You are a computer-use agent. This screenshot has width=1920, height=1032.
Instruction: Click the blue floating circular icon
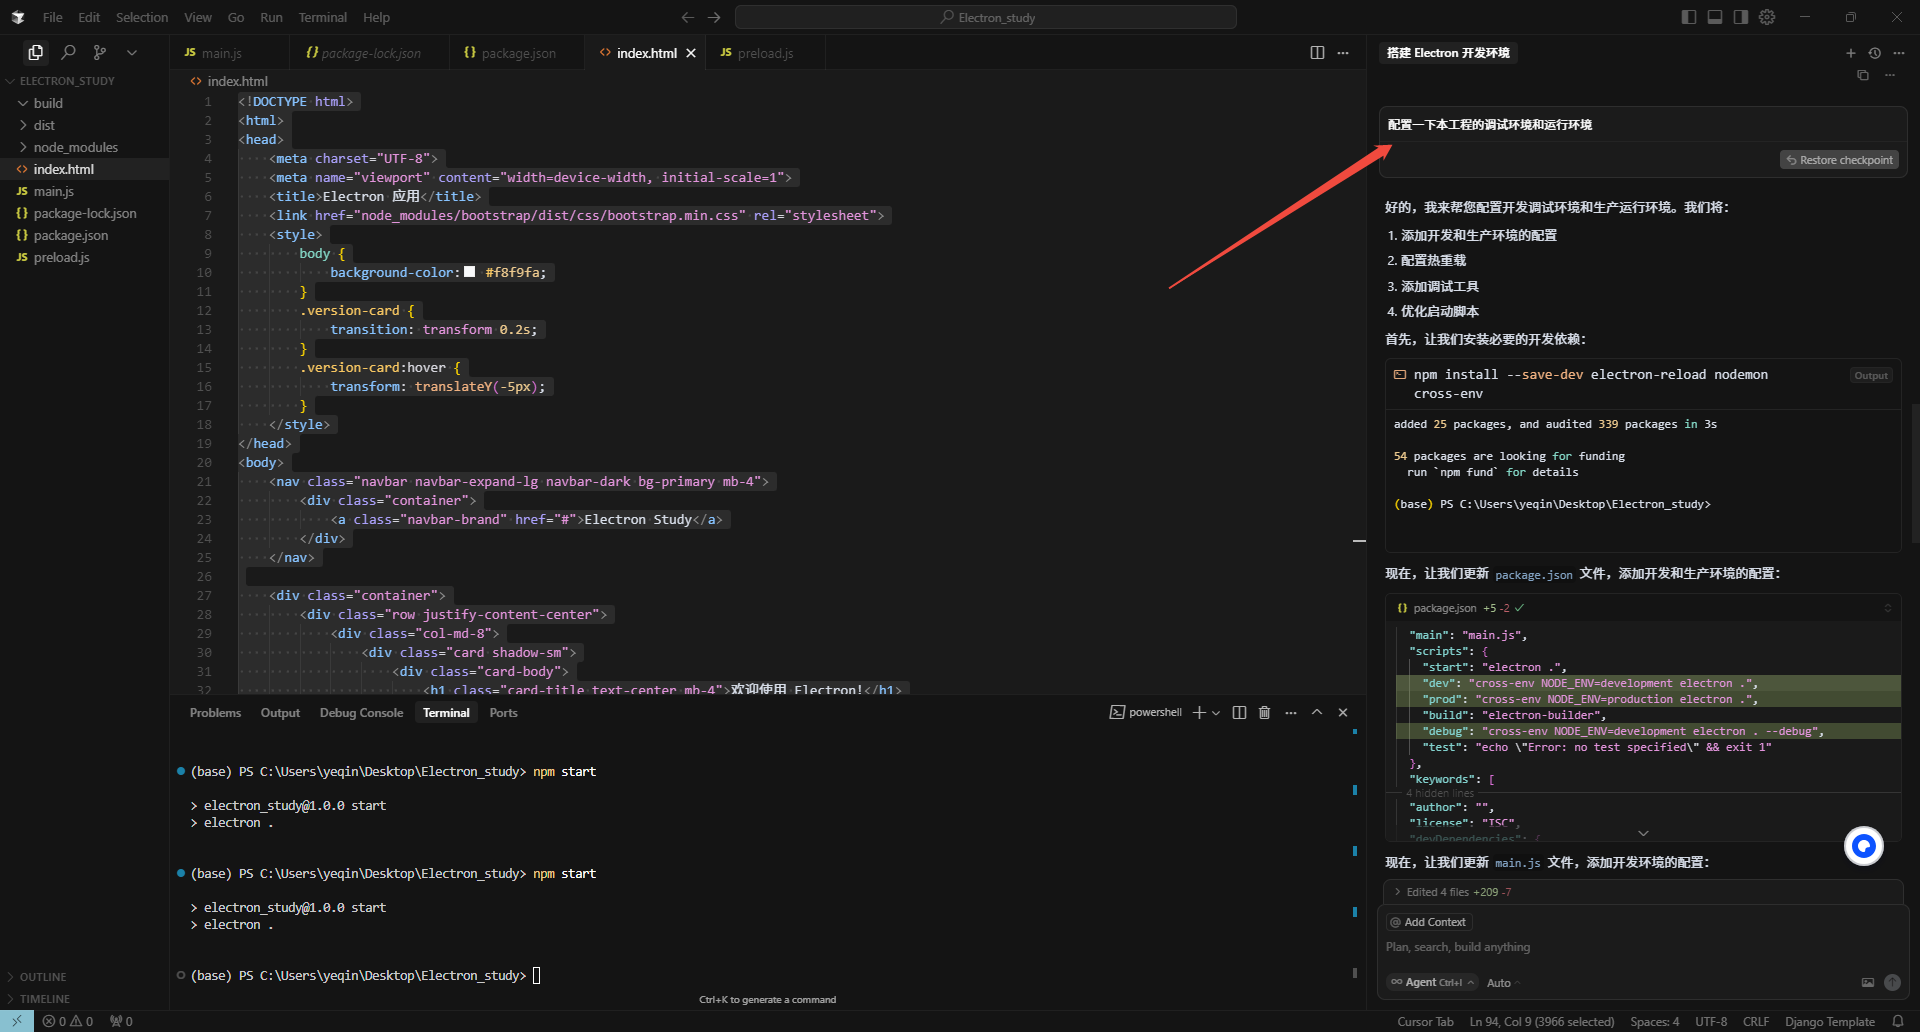(x=1864, y=846)
